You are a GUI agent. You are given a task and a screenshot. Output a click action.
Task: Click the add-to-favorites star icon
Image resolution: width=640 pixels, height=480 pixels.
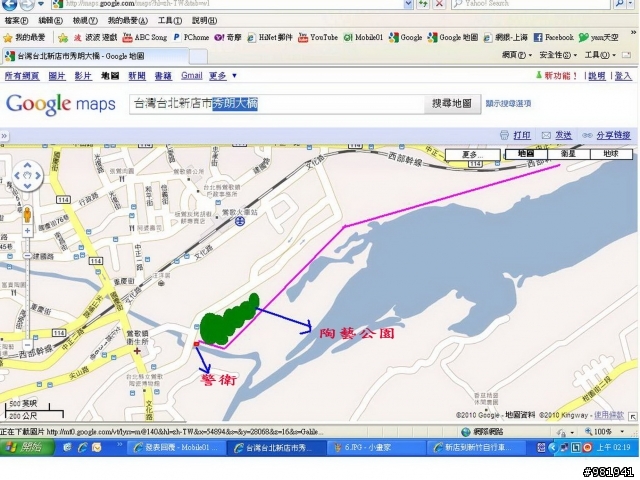tap(63, 38)
